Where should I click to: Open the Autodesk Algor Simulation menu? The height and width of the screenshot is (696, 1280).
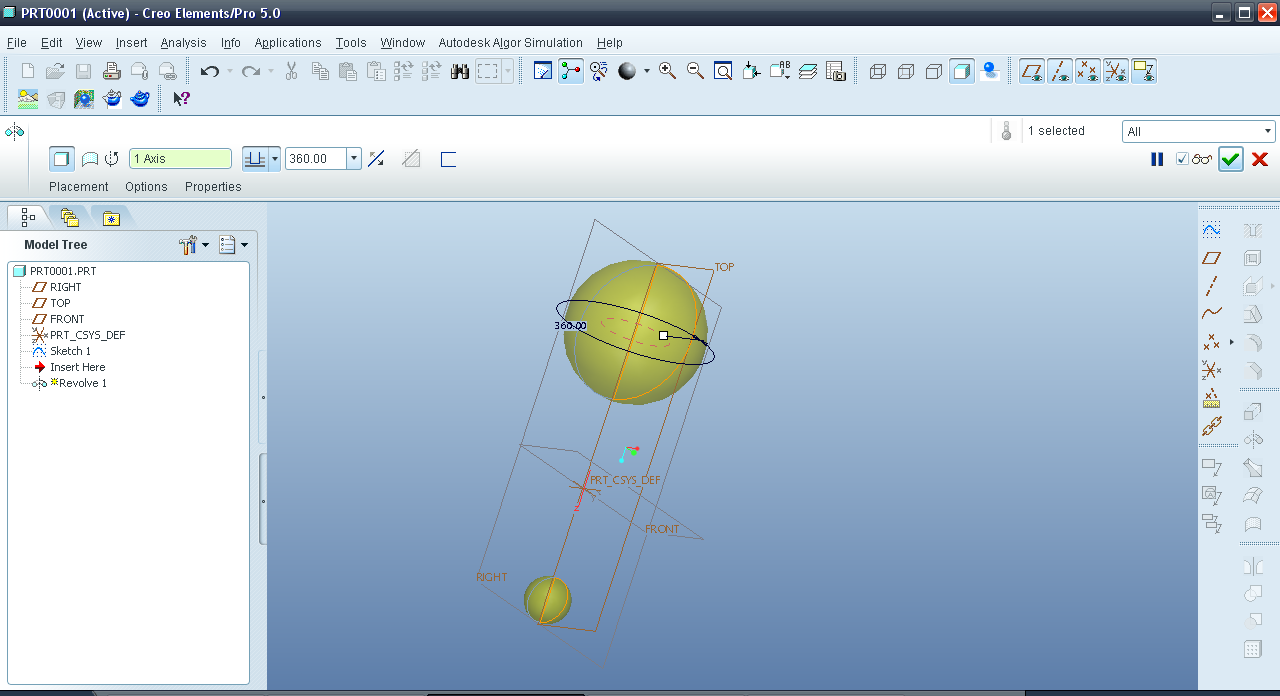click(510, 43)
